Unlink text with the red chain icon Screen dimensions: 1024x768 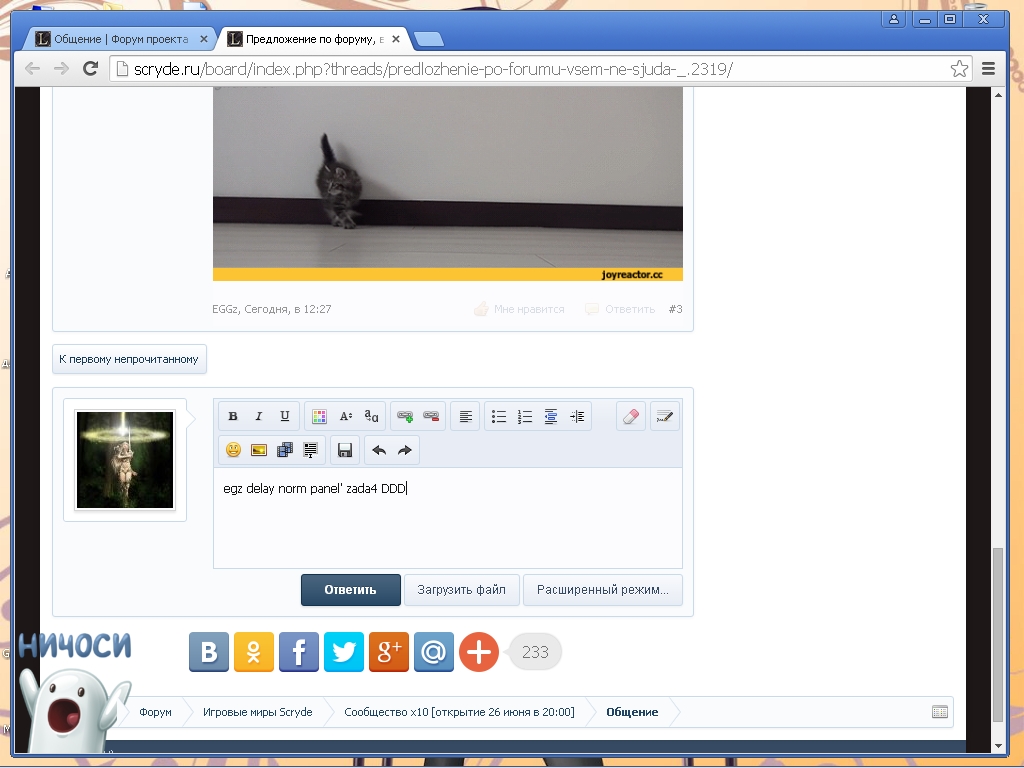point(430,415)
